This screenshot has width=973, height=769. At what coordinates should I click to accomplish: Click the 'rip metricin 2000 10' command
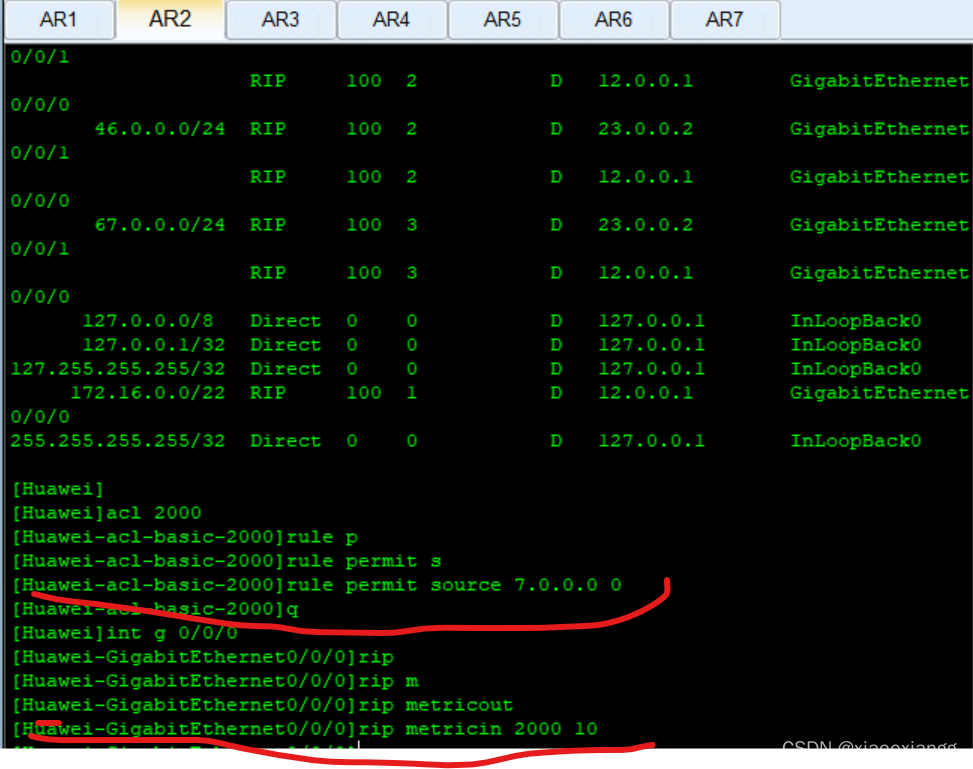tap(305, 729)
